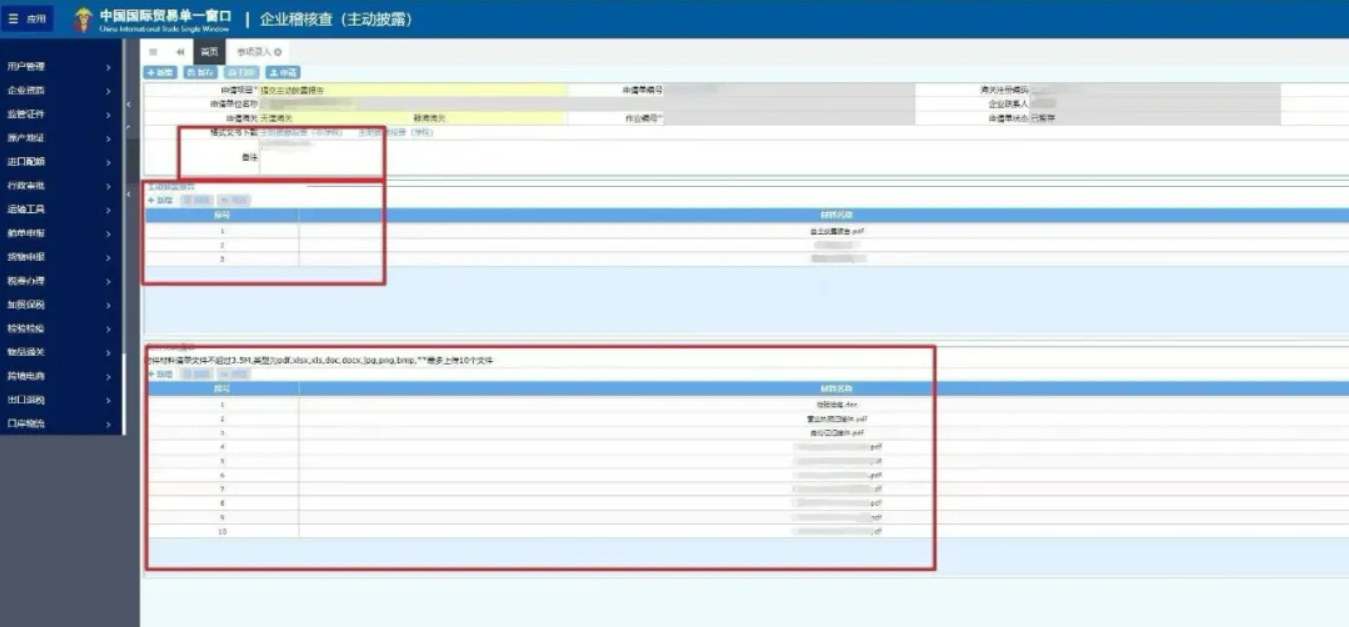
Task: Click the 暂存 save button in toolbar
Action: point(200,73)
